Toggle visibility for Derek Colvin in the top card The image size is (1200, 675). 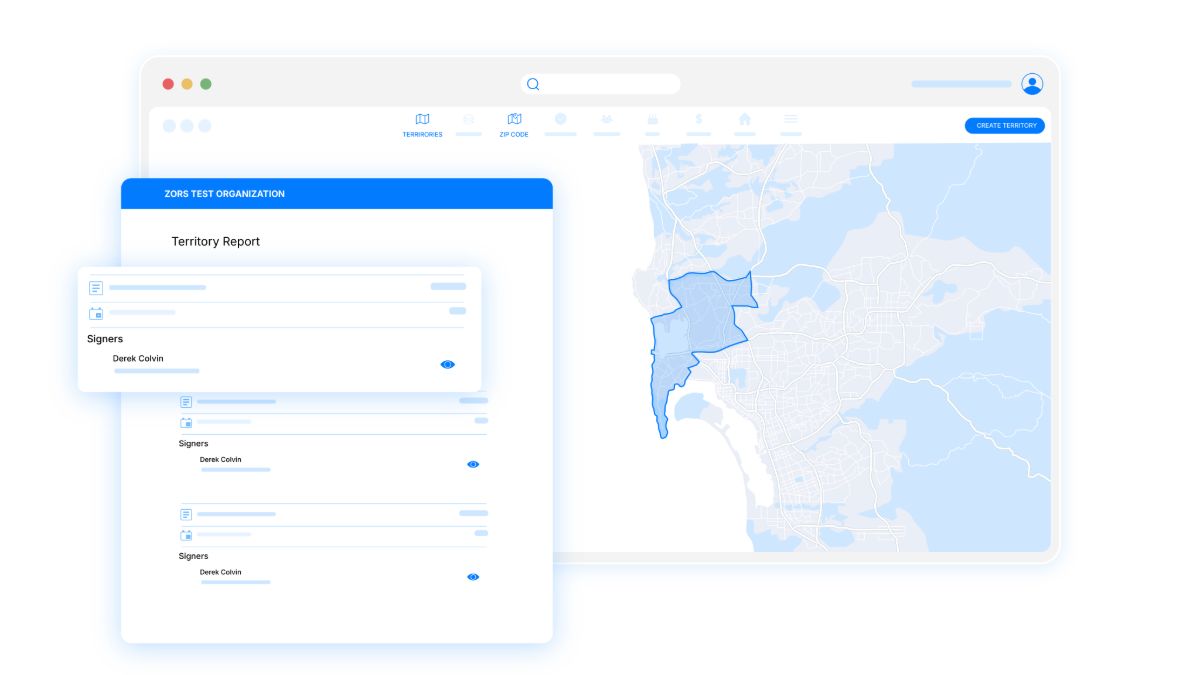coord(447,363)
